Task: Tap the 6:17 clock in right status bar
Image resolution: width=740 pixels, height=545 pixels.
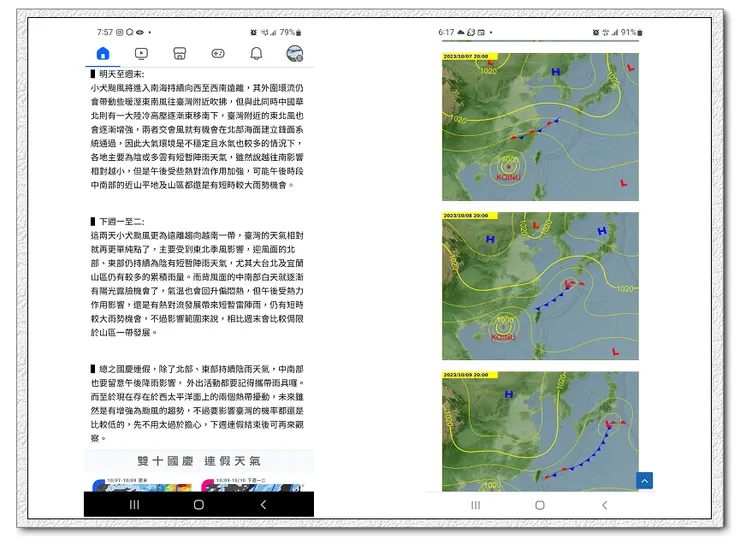Action: (x=446, y=32)
